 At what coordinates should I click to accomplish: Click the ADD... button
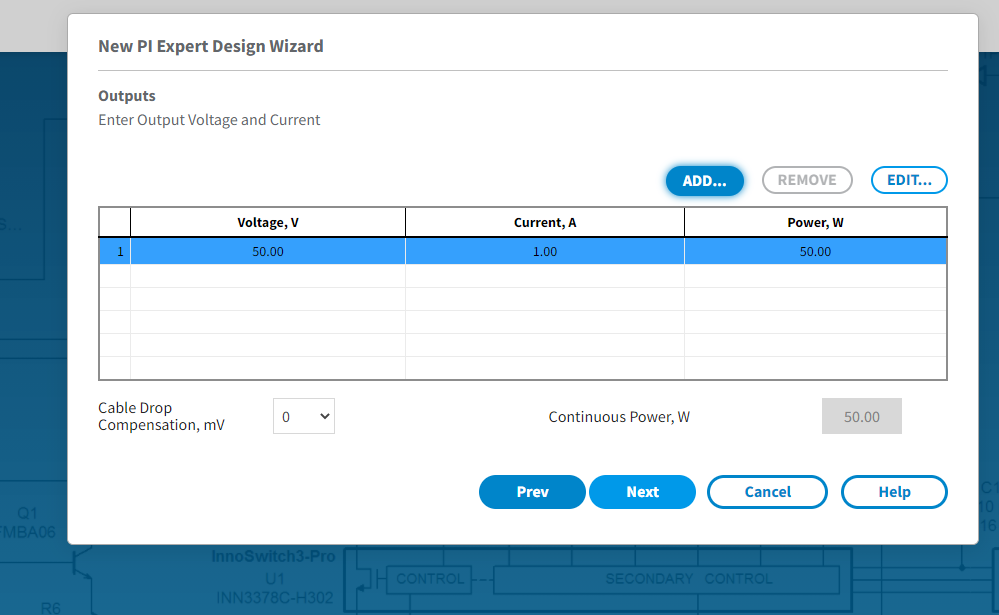click(x=704, y=180)
